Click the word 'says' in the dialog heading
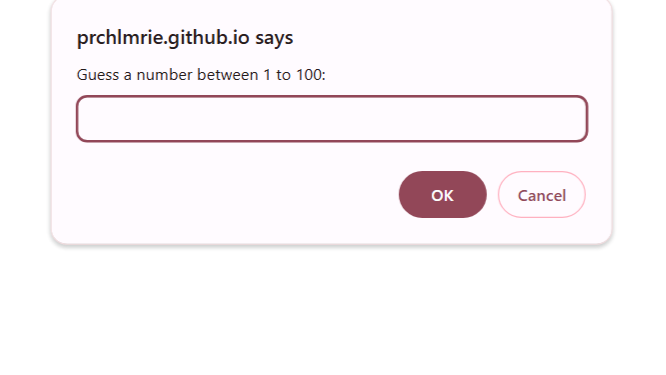 (x=274, y=38)
